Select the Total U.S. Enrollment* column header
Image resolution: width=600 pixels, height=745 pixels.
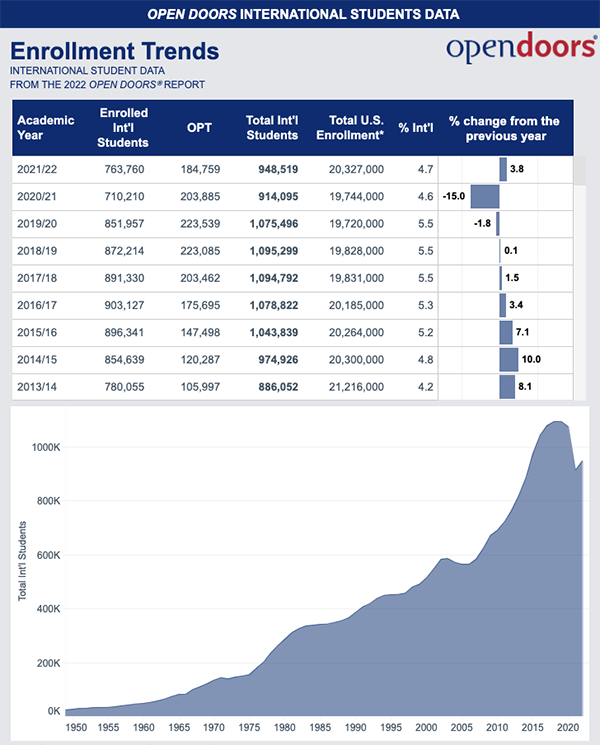(350, 127)
